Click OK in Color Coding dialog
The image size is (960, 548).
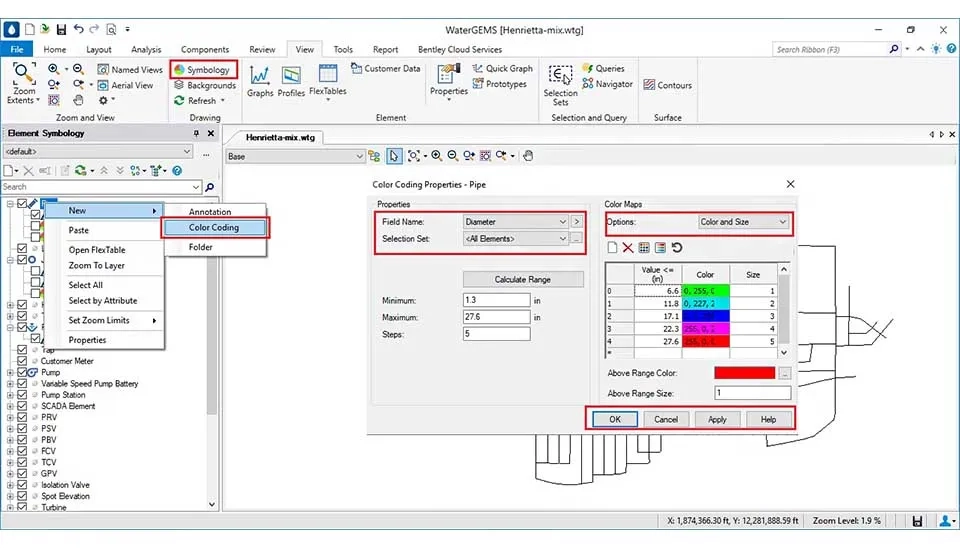pos(615,419)
